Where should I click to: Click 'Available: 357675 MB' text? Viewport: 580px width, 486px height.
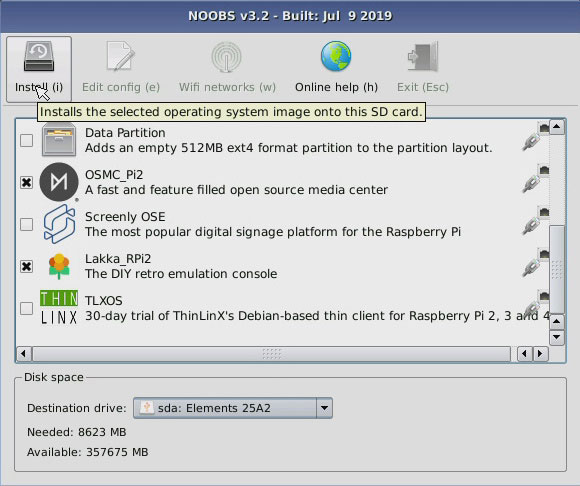(x=88, y=452)
